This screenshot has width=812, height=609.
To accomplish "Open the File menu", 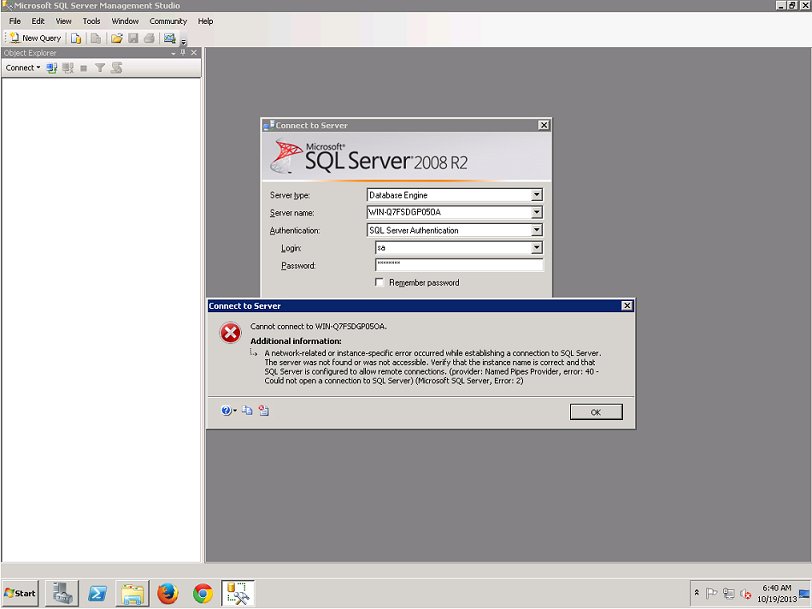I will [15, 21].
